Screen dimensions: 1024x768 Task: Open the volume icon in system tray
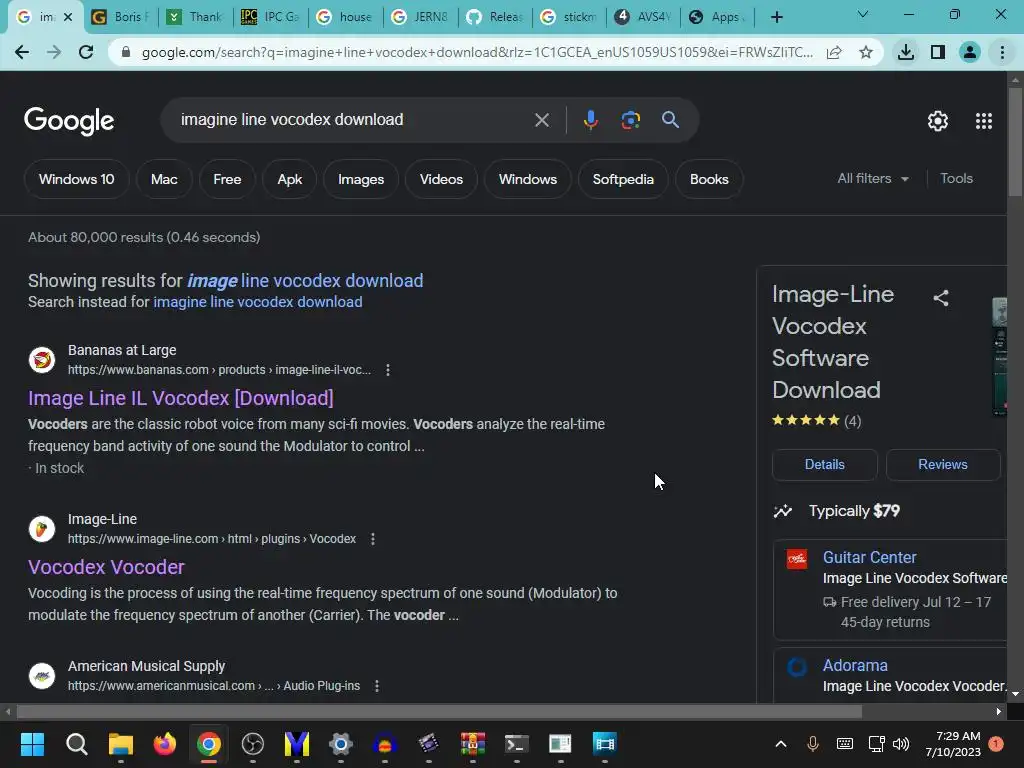point(901,744)
